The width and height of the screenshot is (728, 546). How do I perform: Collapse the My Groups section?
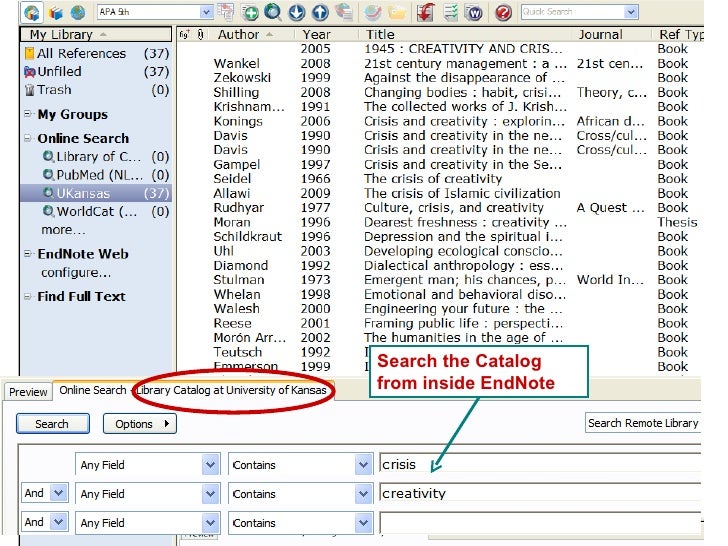(27, 115)
